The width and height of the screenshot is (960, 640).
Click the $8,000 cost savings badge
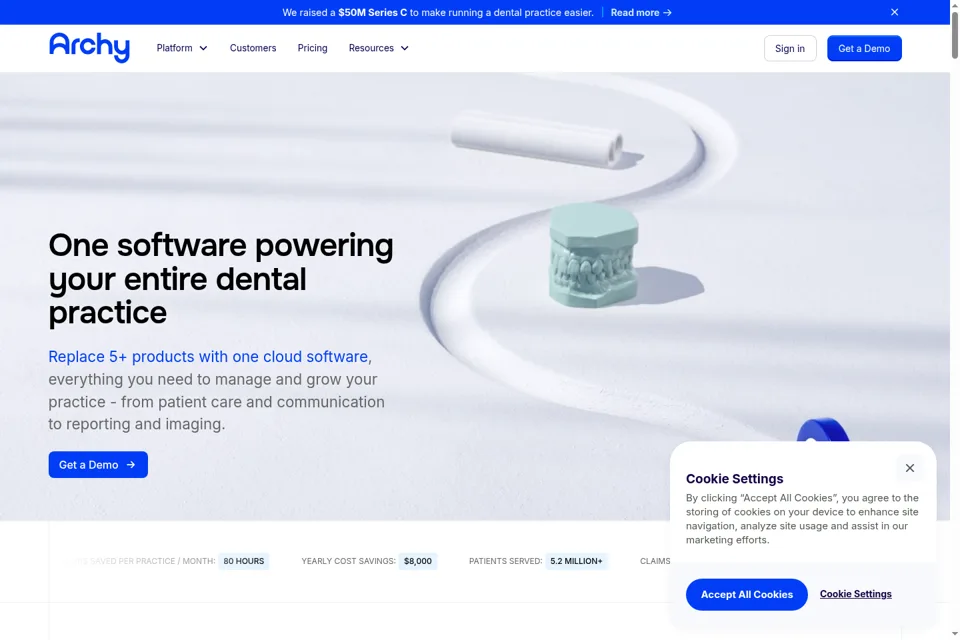pos(418,561)
